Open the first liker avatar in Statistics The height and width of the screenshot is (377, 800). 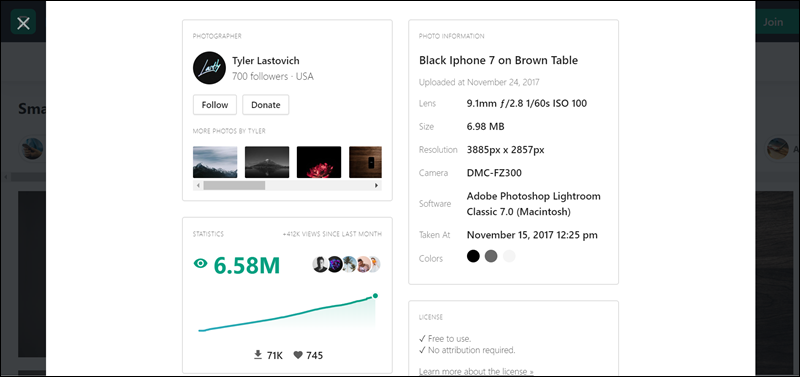tap(319, 264)
